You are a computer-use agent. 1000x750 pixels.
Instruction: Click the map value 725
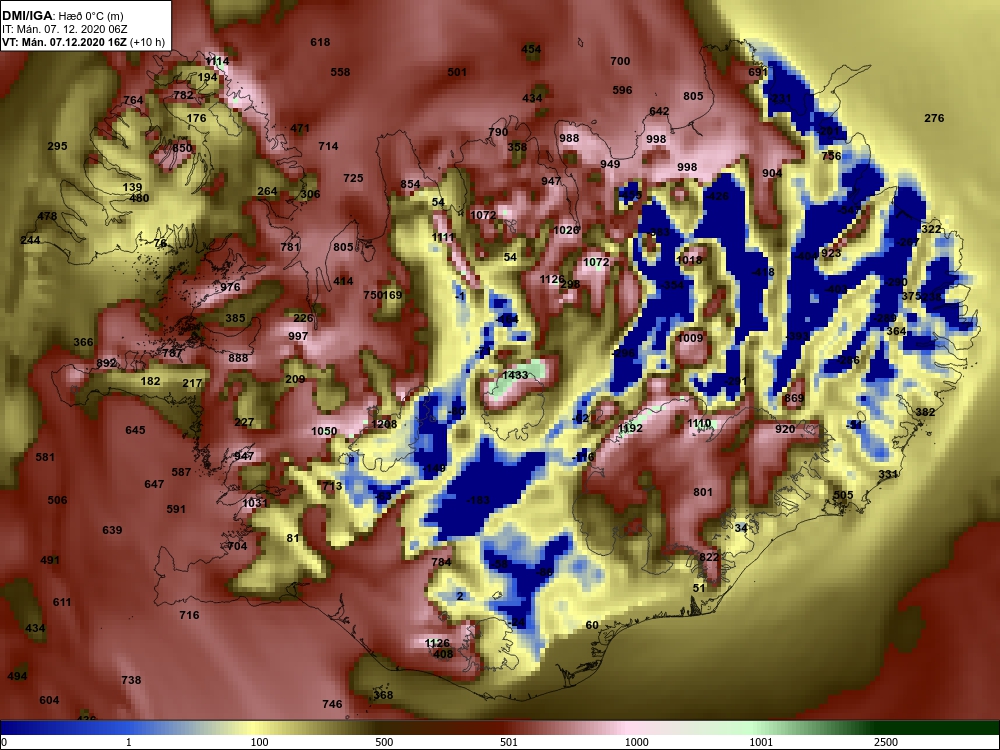point(353,178)
